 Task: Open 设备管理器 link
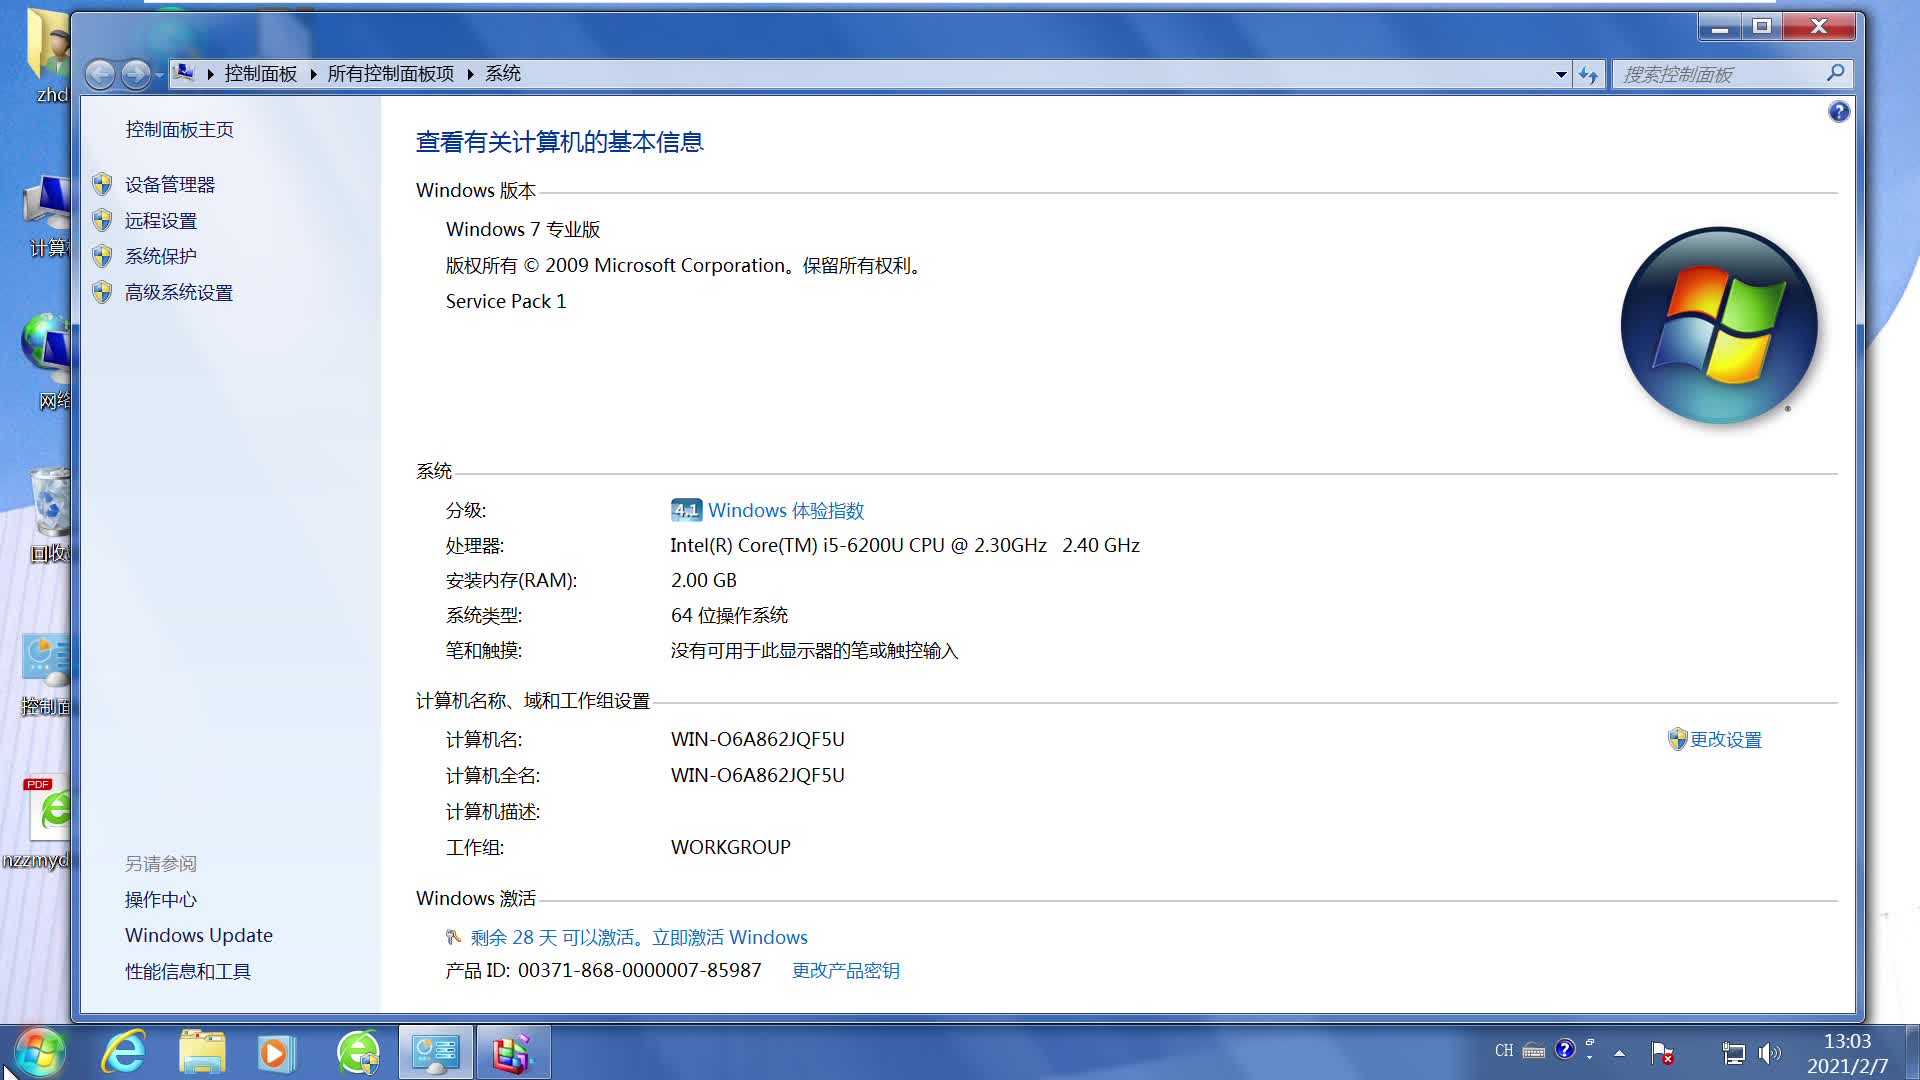(x=170, y=185)
